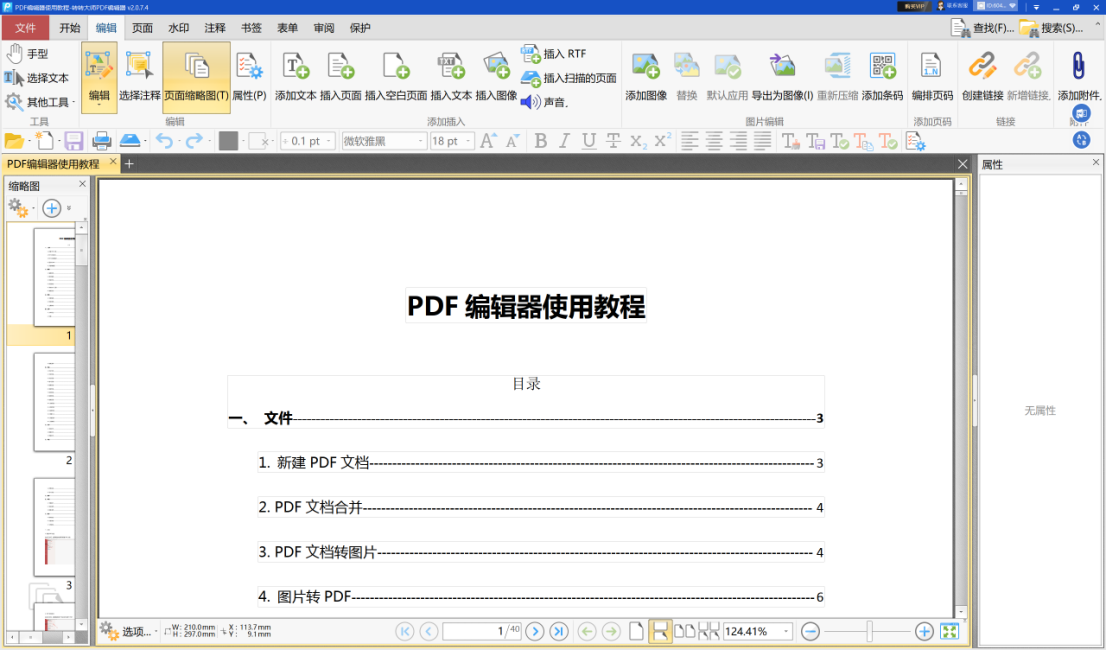The height and width of the screenshot is (650, 1106).
Task: Toggle italic text formatting
Action: [564, 141]
